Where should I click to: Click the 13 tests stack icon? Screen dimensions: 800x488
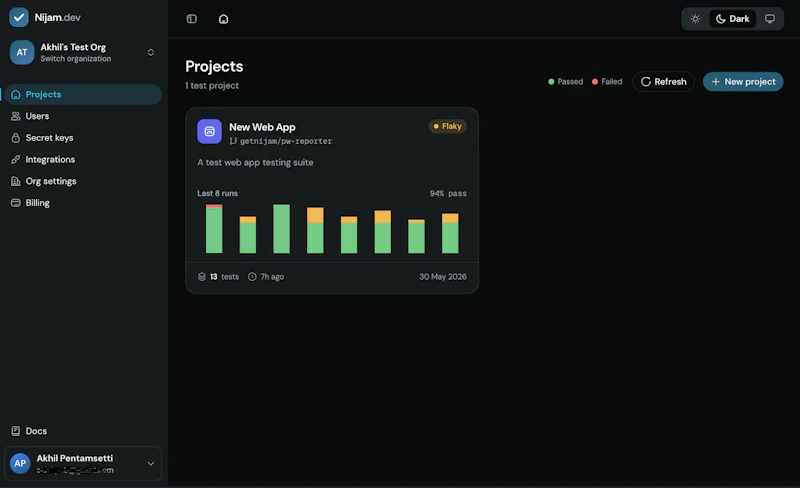click(202, 277)
